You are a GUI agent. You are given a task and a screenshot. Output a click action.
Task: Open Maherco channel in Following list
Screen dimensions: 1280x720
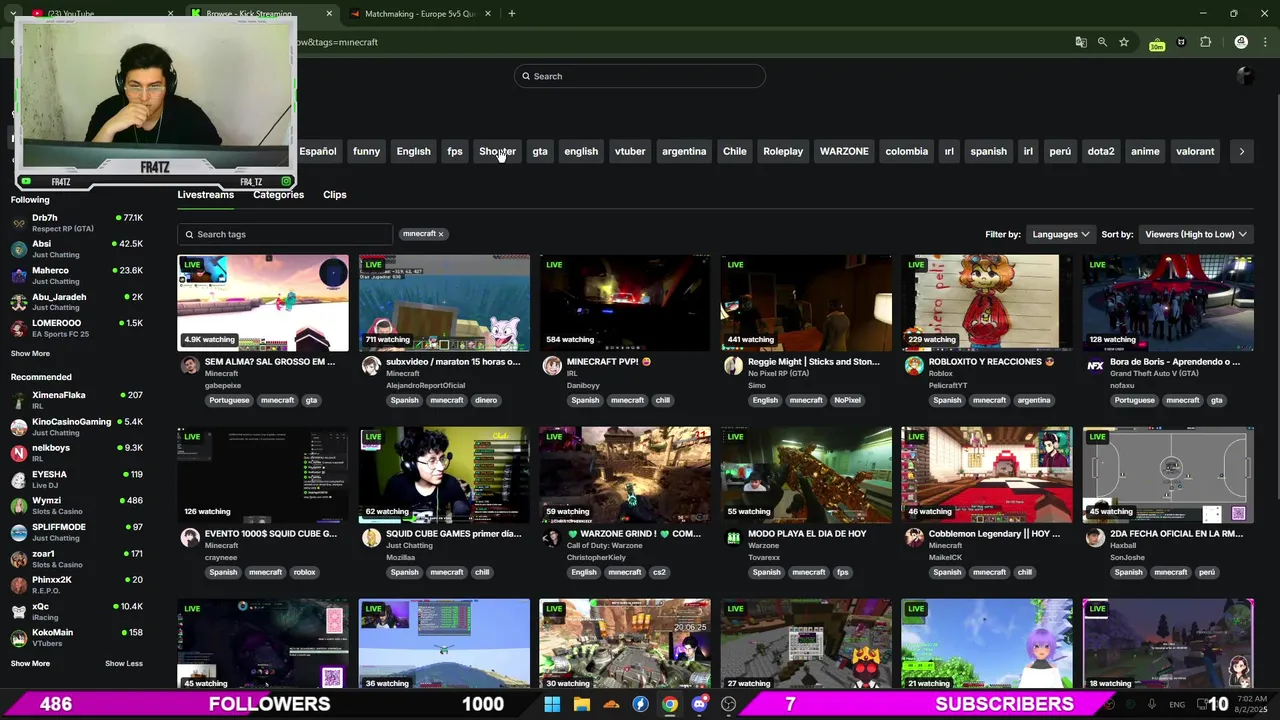(x=77, y=276)
